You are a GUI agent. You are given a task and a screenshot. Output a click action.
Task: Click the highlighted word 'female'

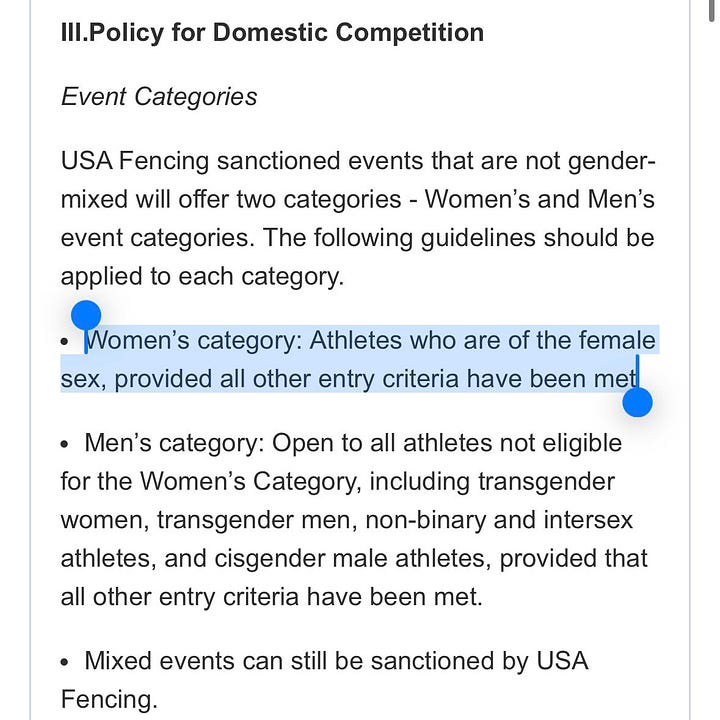617,341
